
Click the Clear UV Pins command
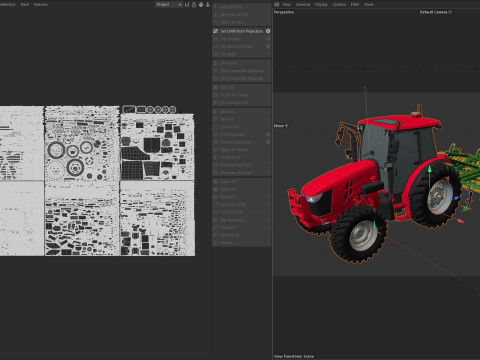point(241,22)
